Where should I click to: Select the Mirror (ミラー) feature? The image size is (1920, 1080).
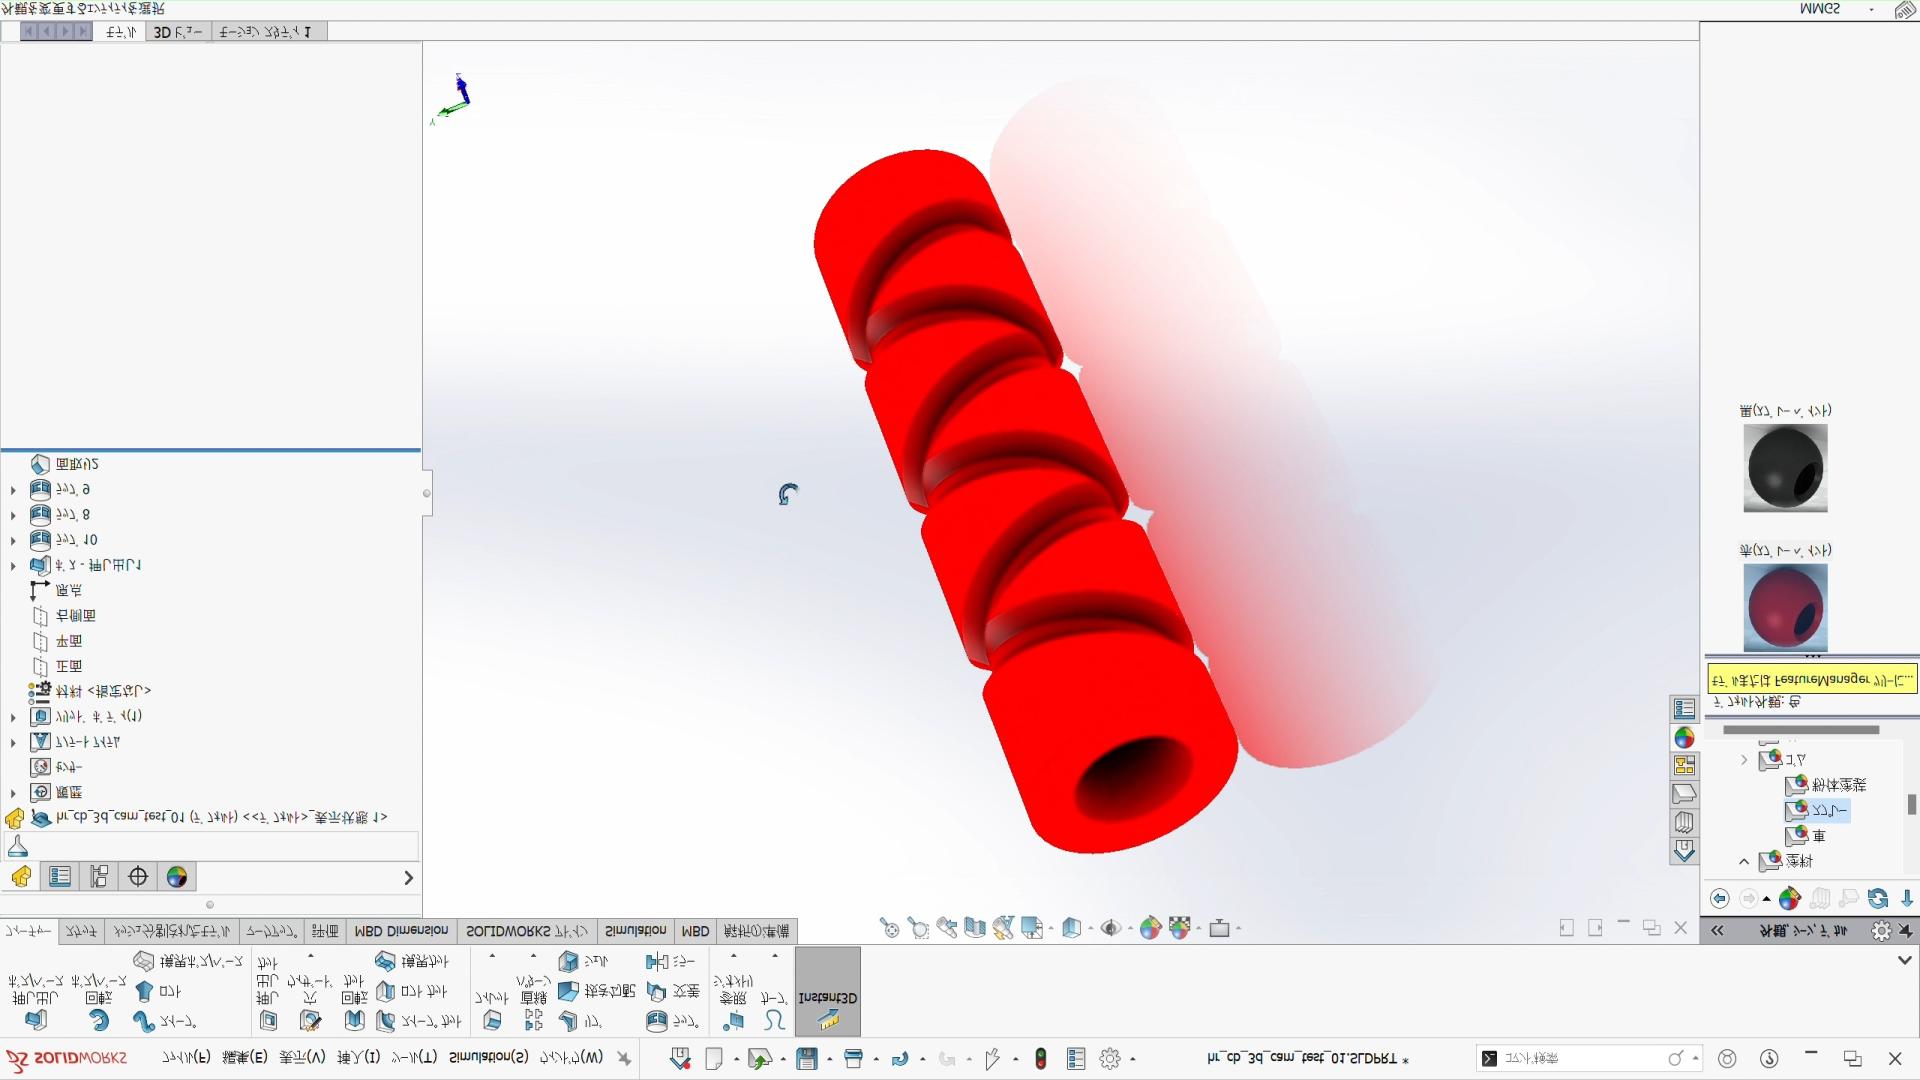670,961
